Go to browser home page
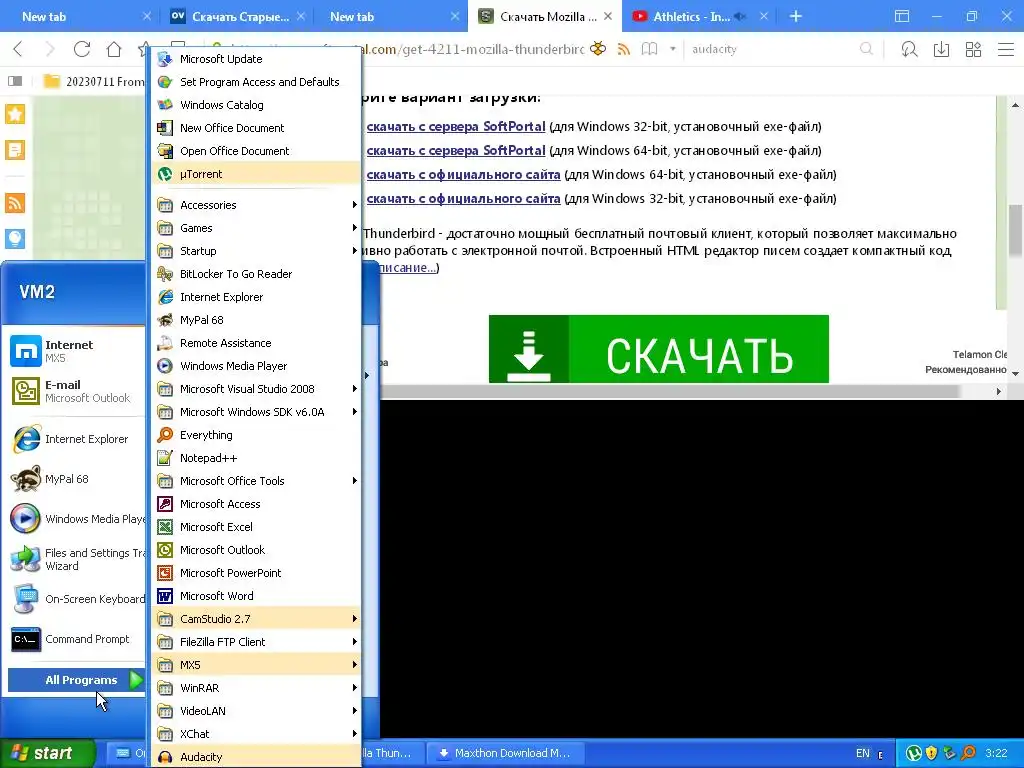Screen dimensions: 1024x768 (x=114, y=49)
